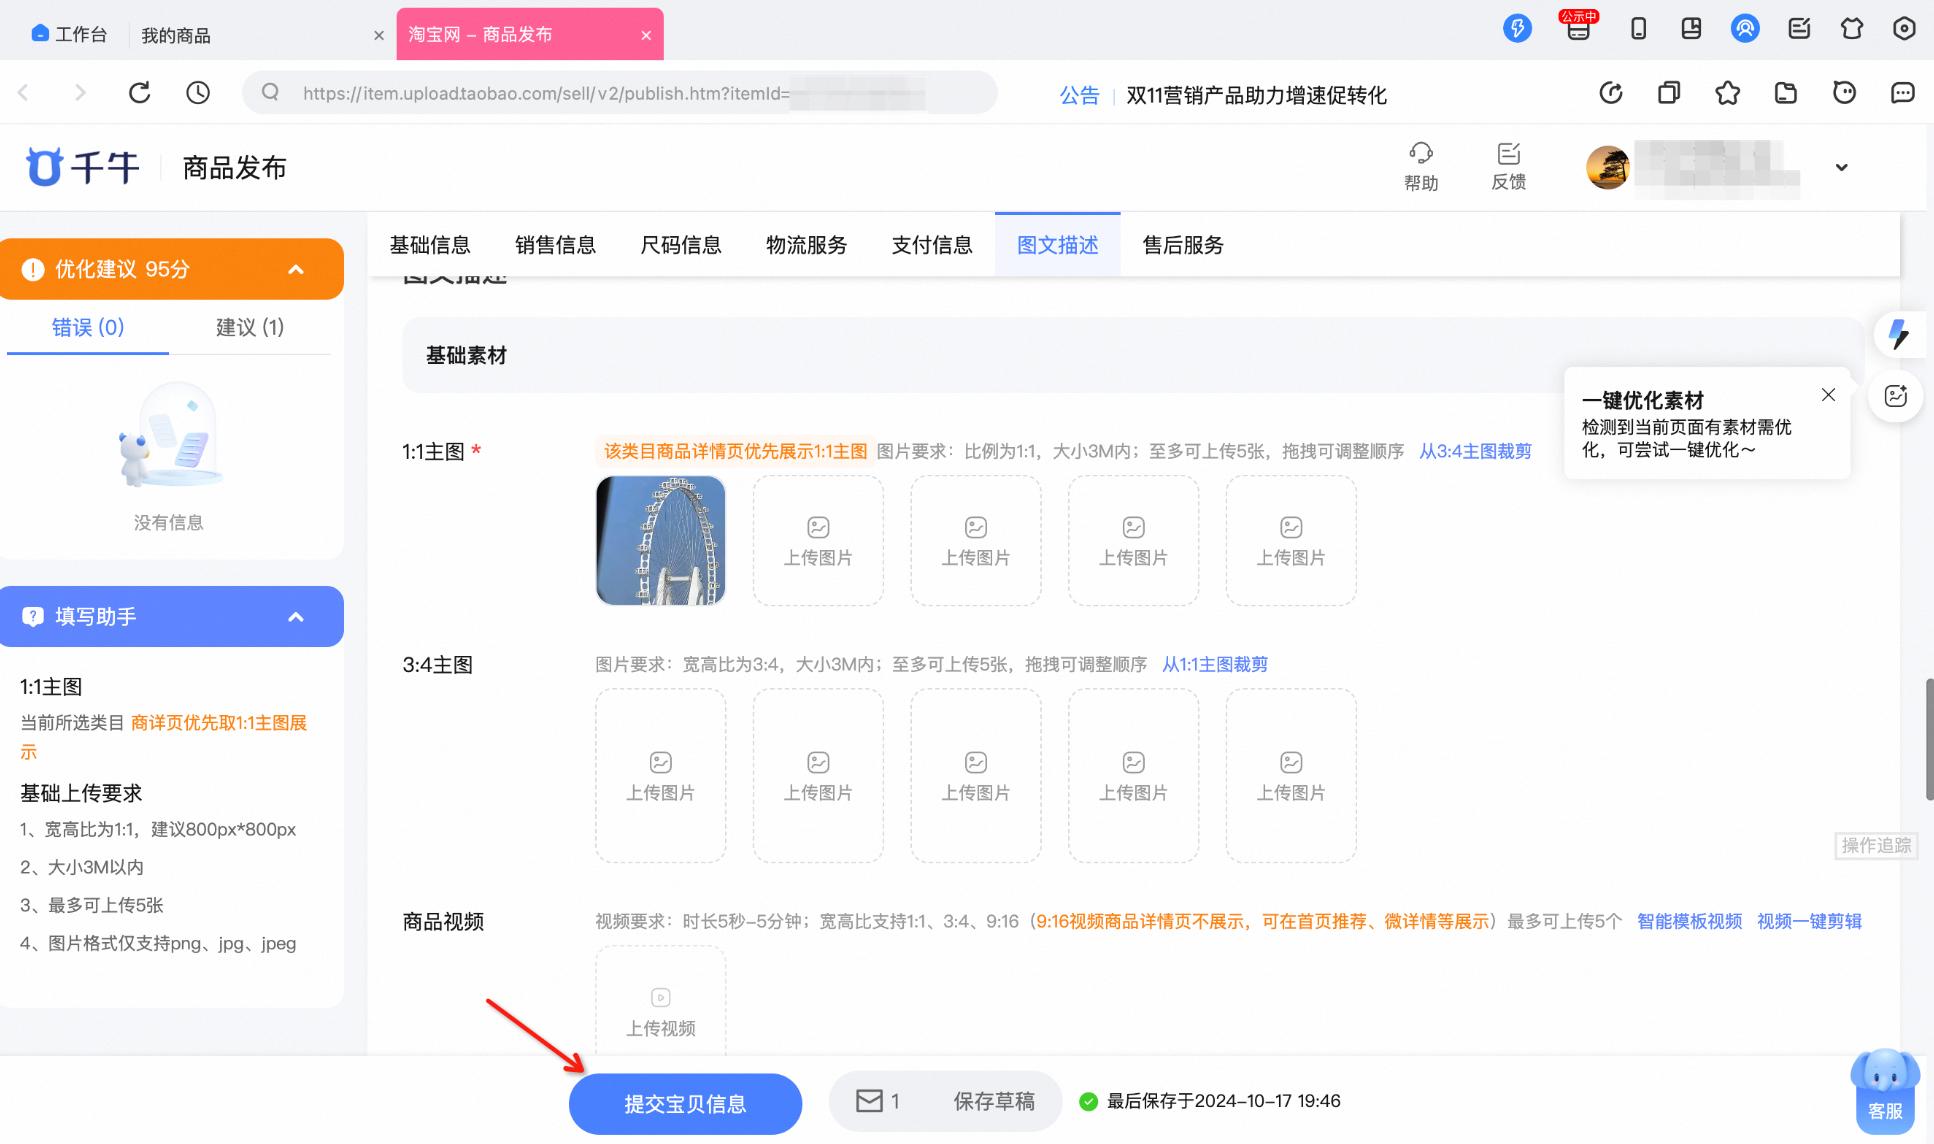Switch to 基础信息 tab
The image size is (1934, 1144).
coord(430,245)
